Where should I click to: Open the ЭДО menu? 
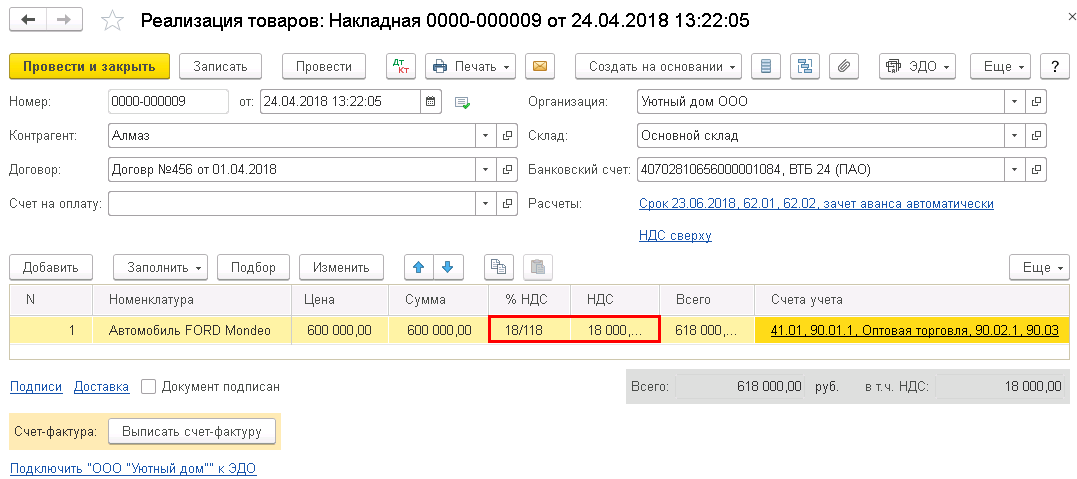920,67
